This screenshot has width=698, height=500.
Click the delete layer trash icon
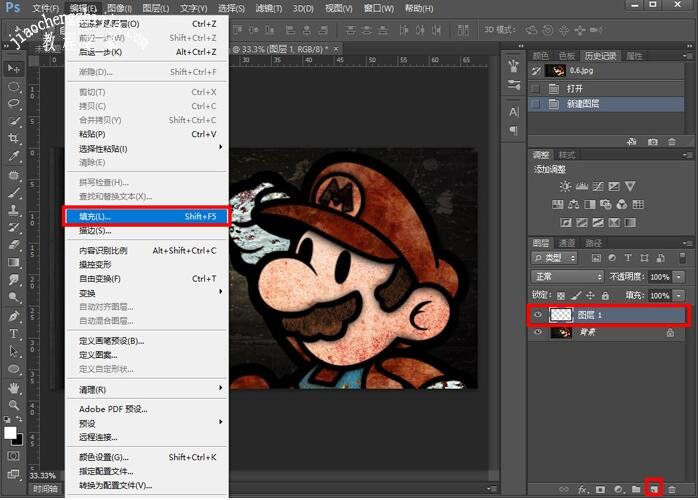(672, 489)
